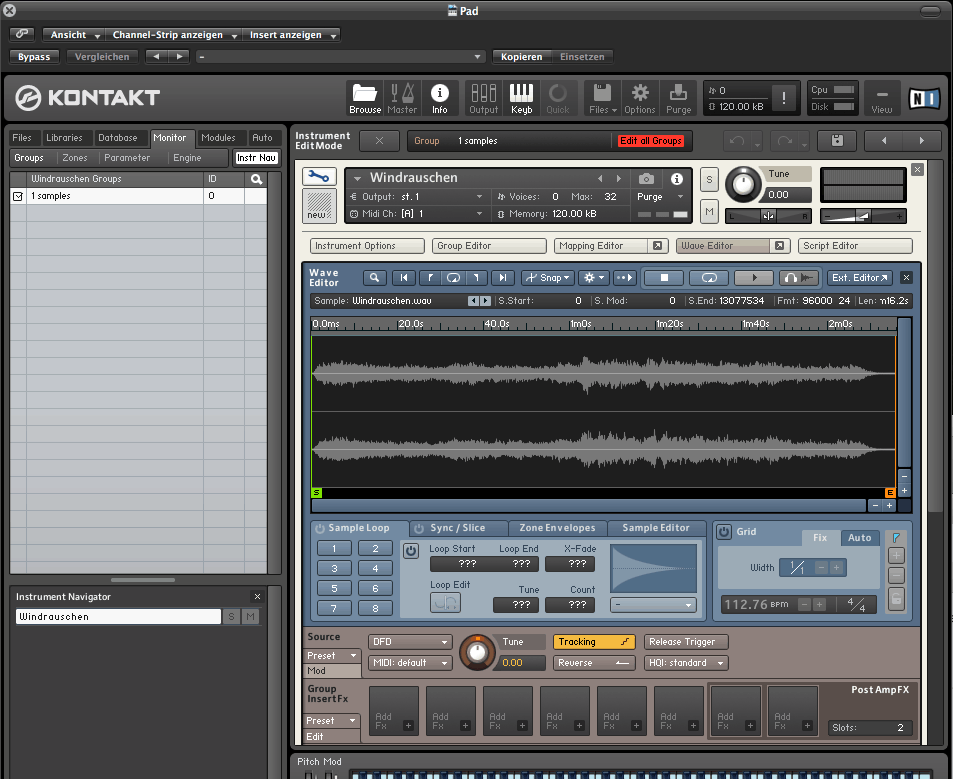Open the Master metronome panel

click(402, 97)
